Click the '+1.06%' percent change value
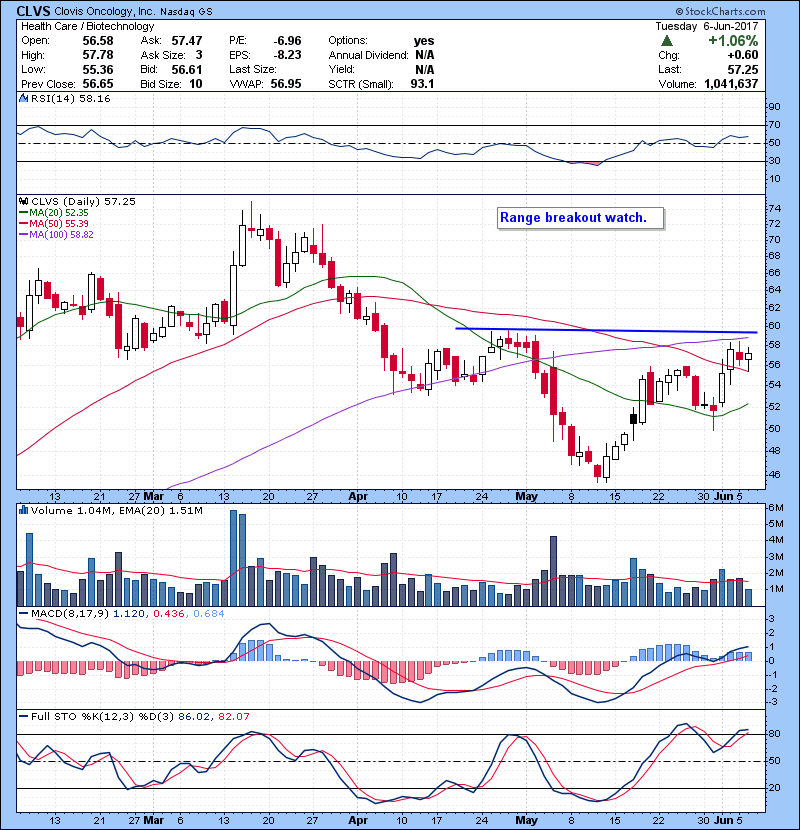800x830 pixels. coord(733,41)
